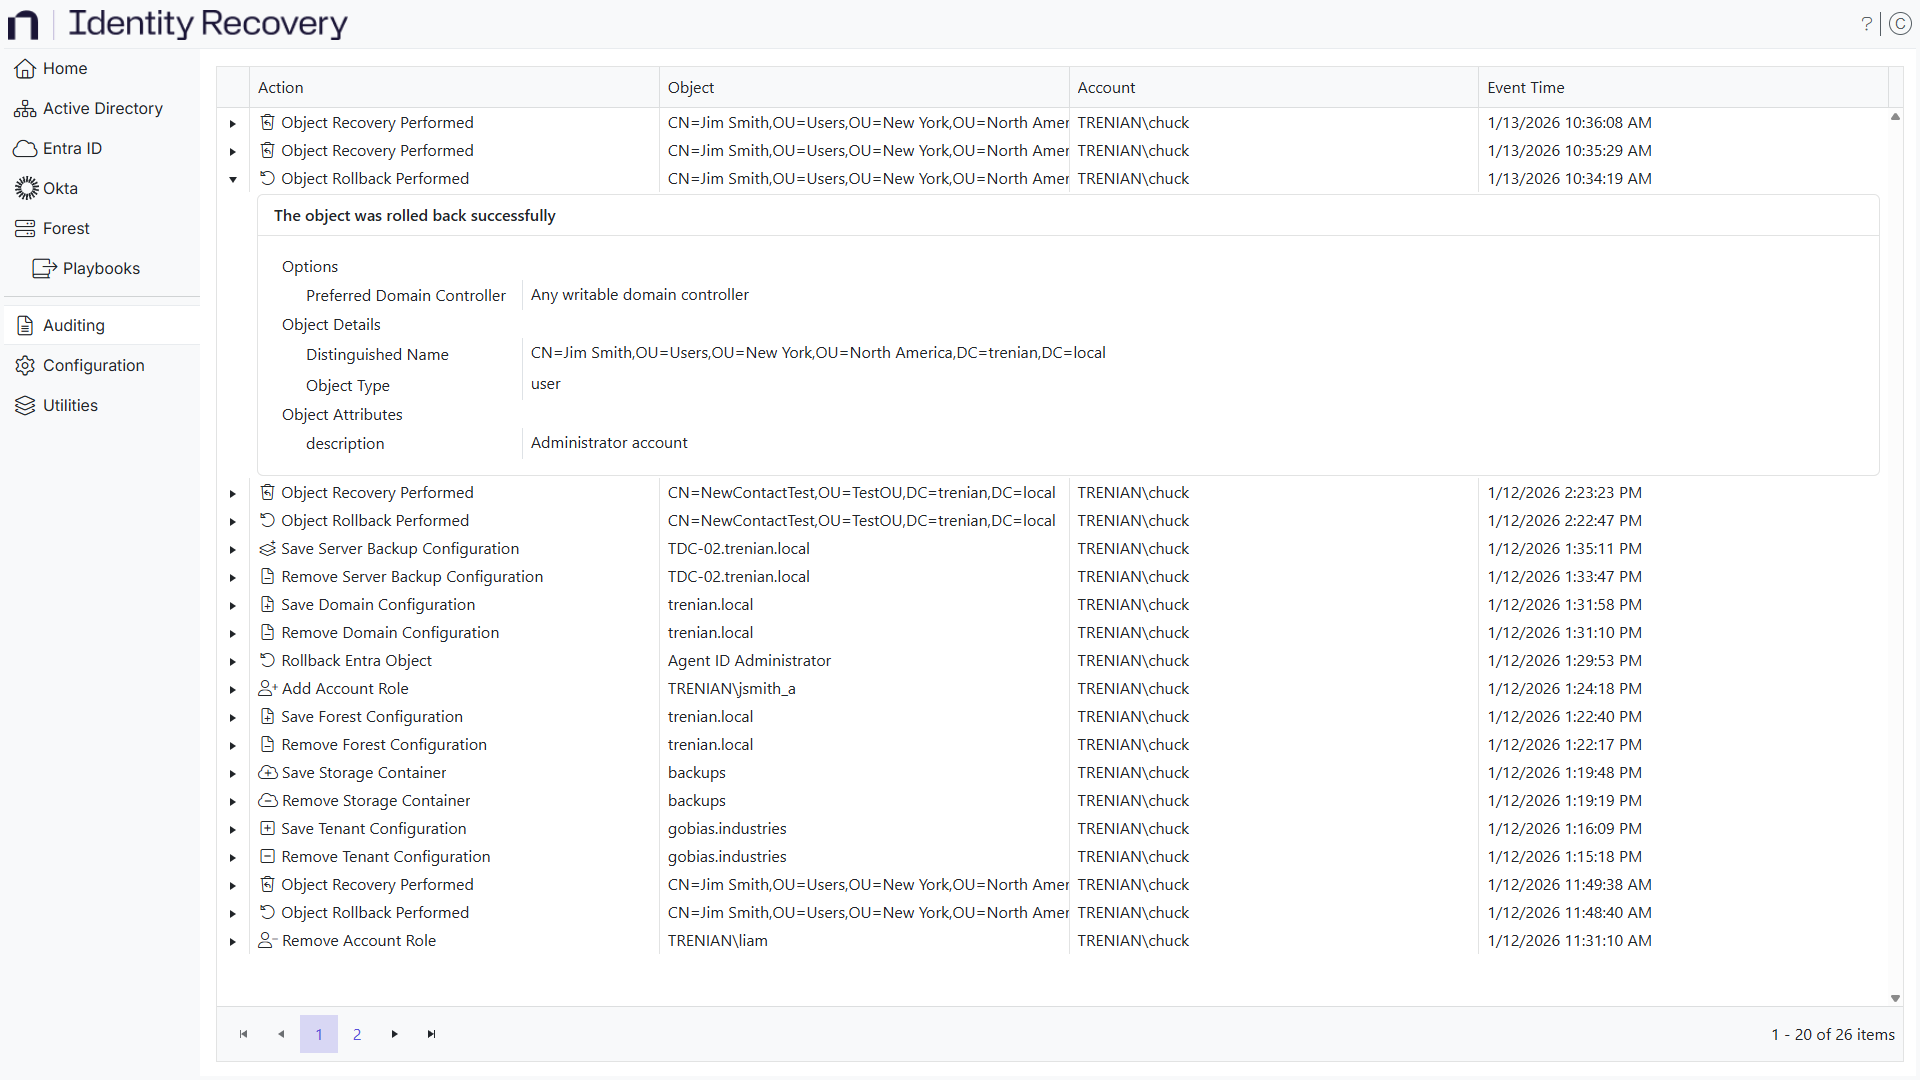Go to page 2 of results
Image resolution: width=1920 pixels, height=1080 pixels.
[x=356, y=1034]
